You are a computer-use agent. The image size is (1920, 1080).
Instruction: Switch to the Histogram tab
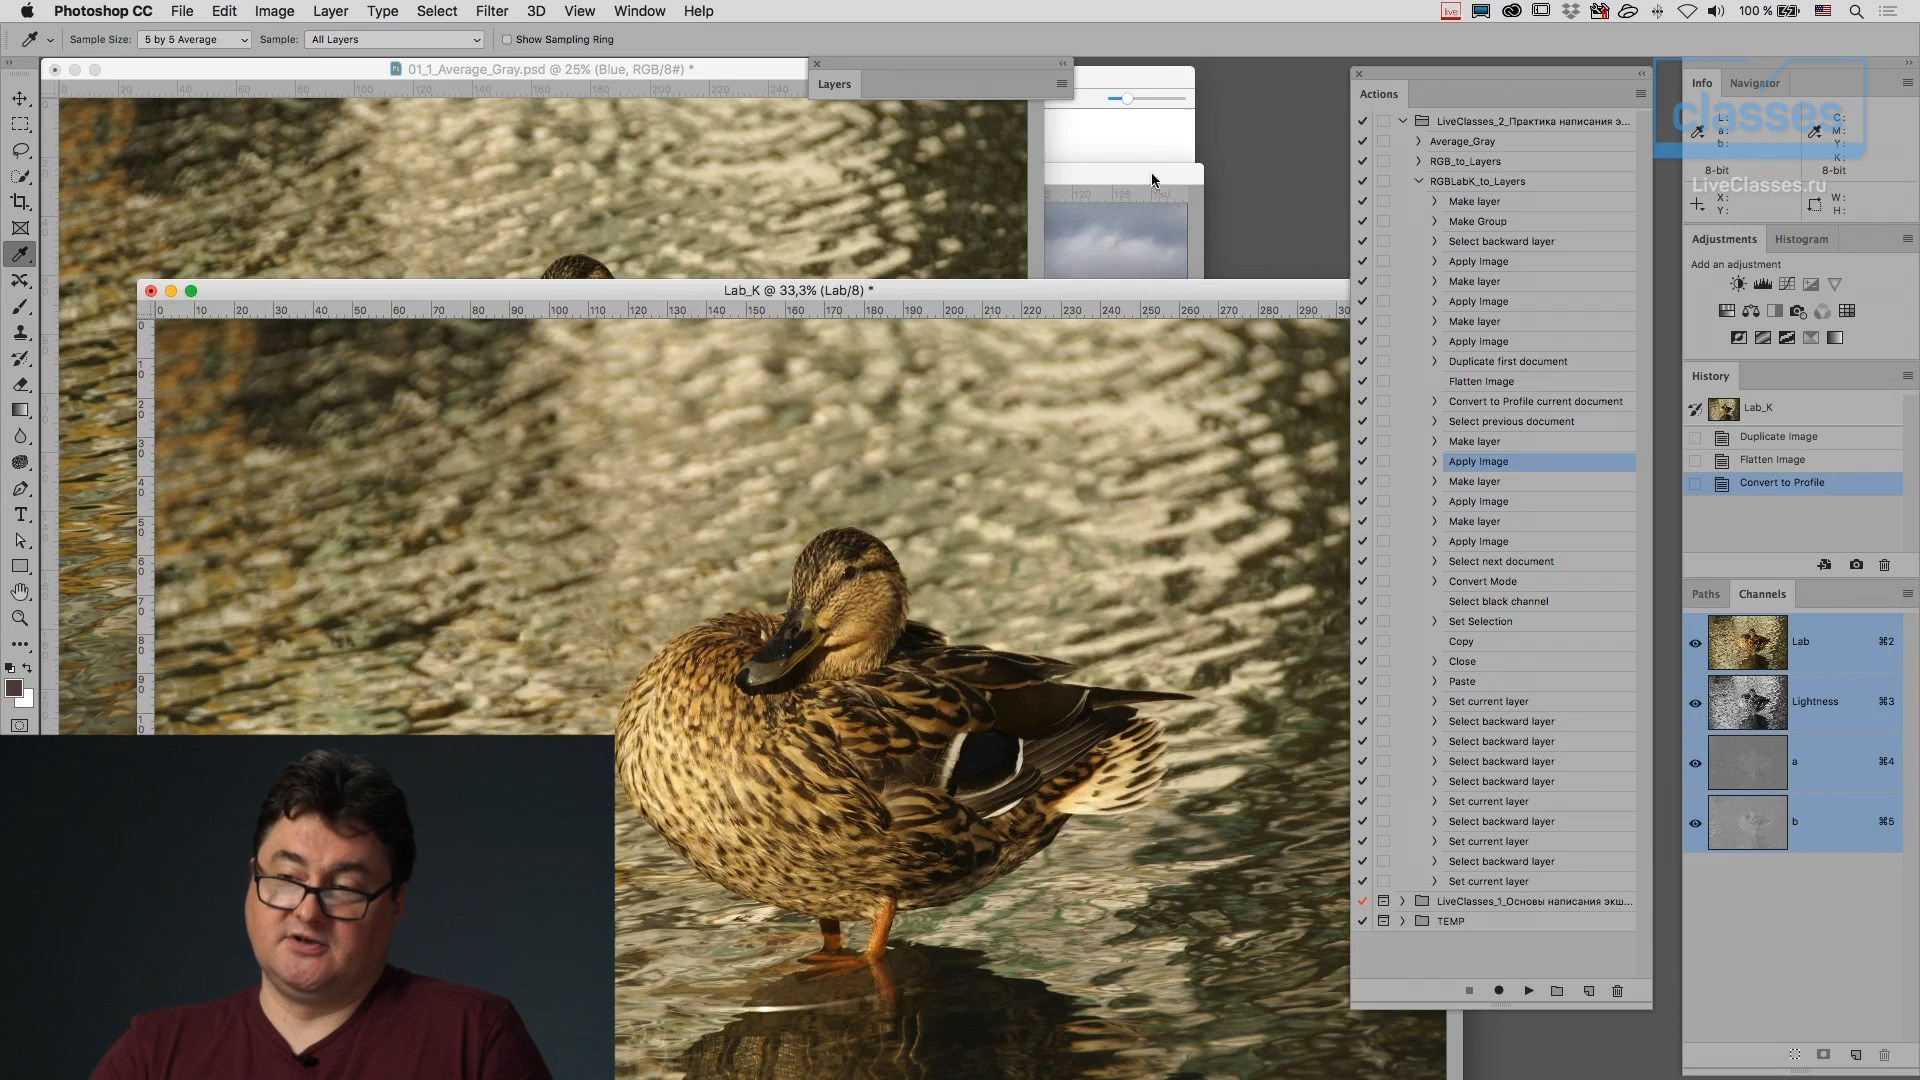[1801, 239]
